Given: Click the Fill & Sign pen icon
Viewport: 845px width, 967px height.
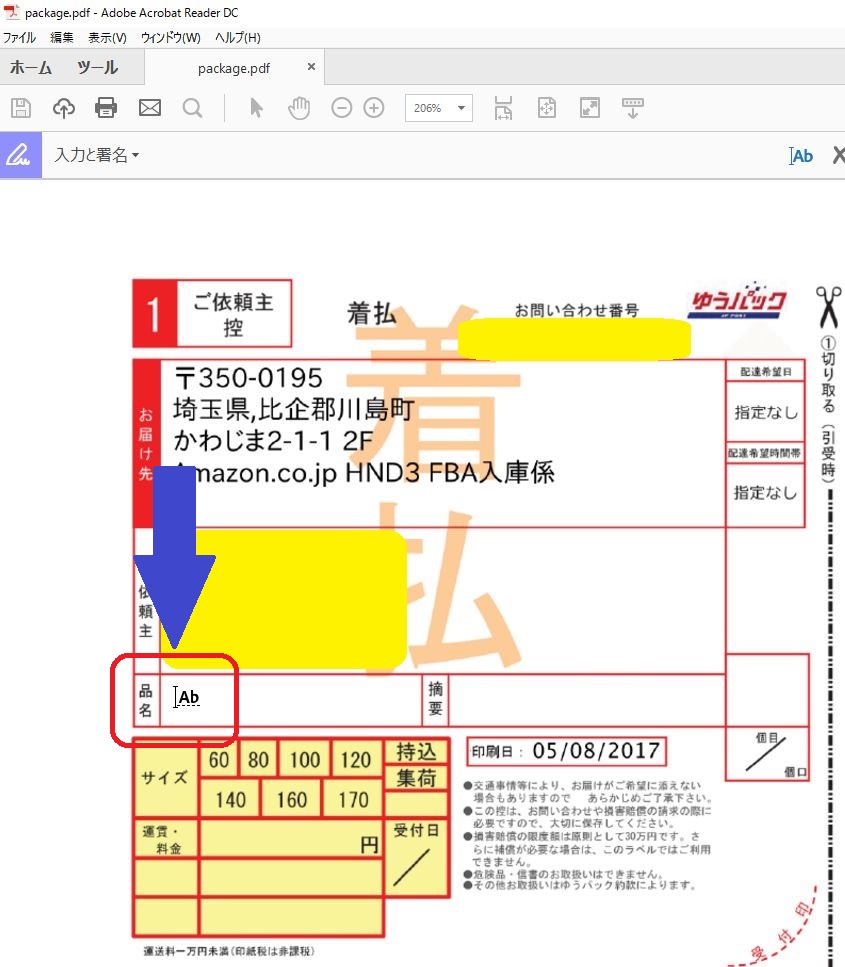Looking at the screenshot, I should (20, 155).
